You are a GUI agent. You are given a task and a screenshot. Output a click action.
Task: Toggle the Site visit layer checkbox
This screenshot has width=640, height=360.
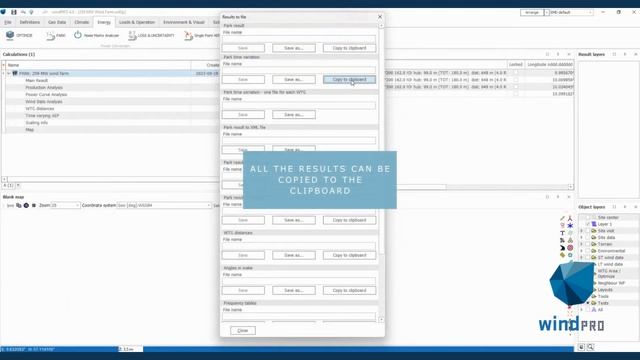click(x=588, y=231)
